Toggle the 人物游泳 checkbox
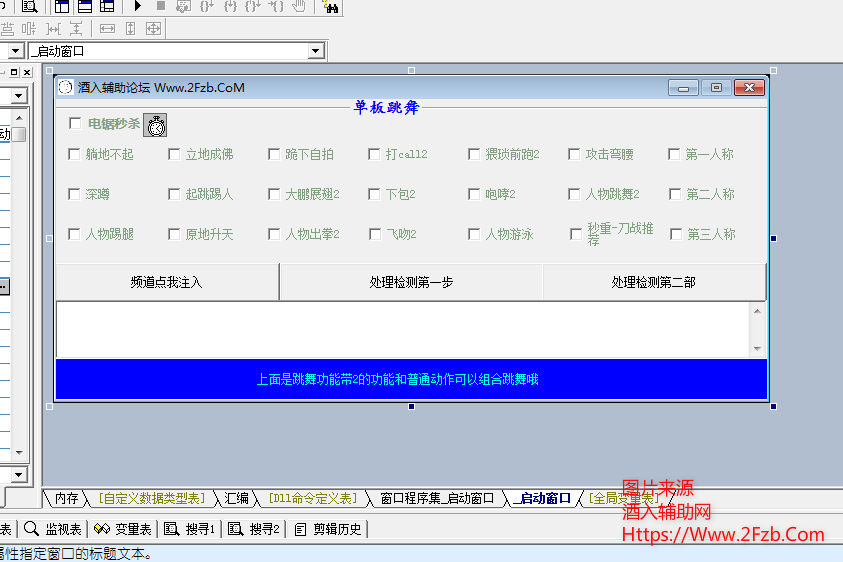Image resolution: width=843 pixels, height=562 pixels. tap(474, 234)
